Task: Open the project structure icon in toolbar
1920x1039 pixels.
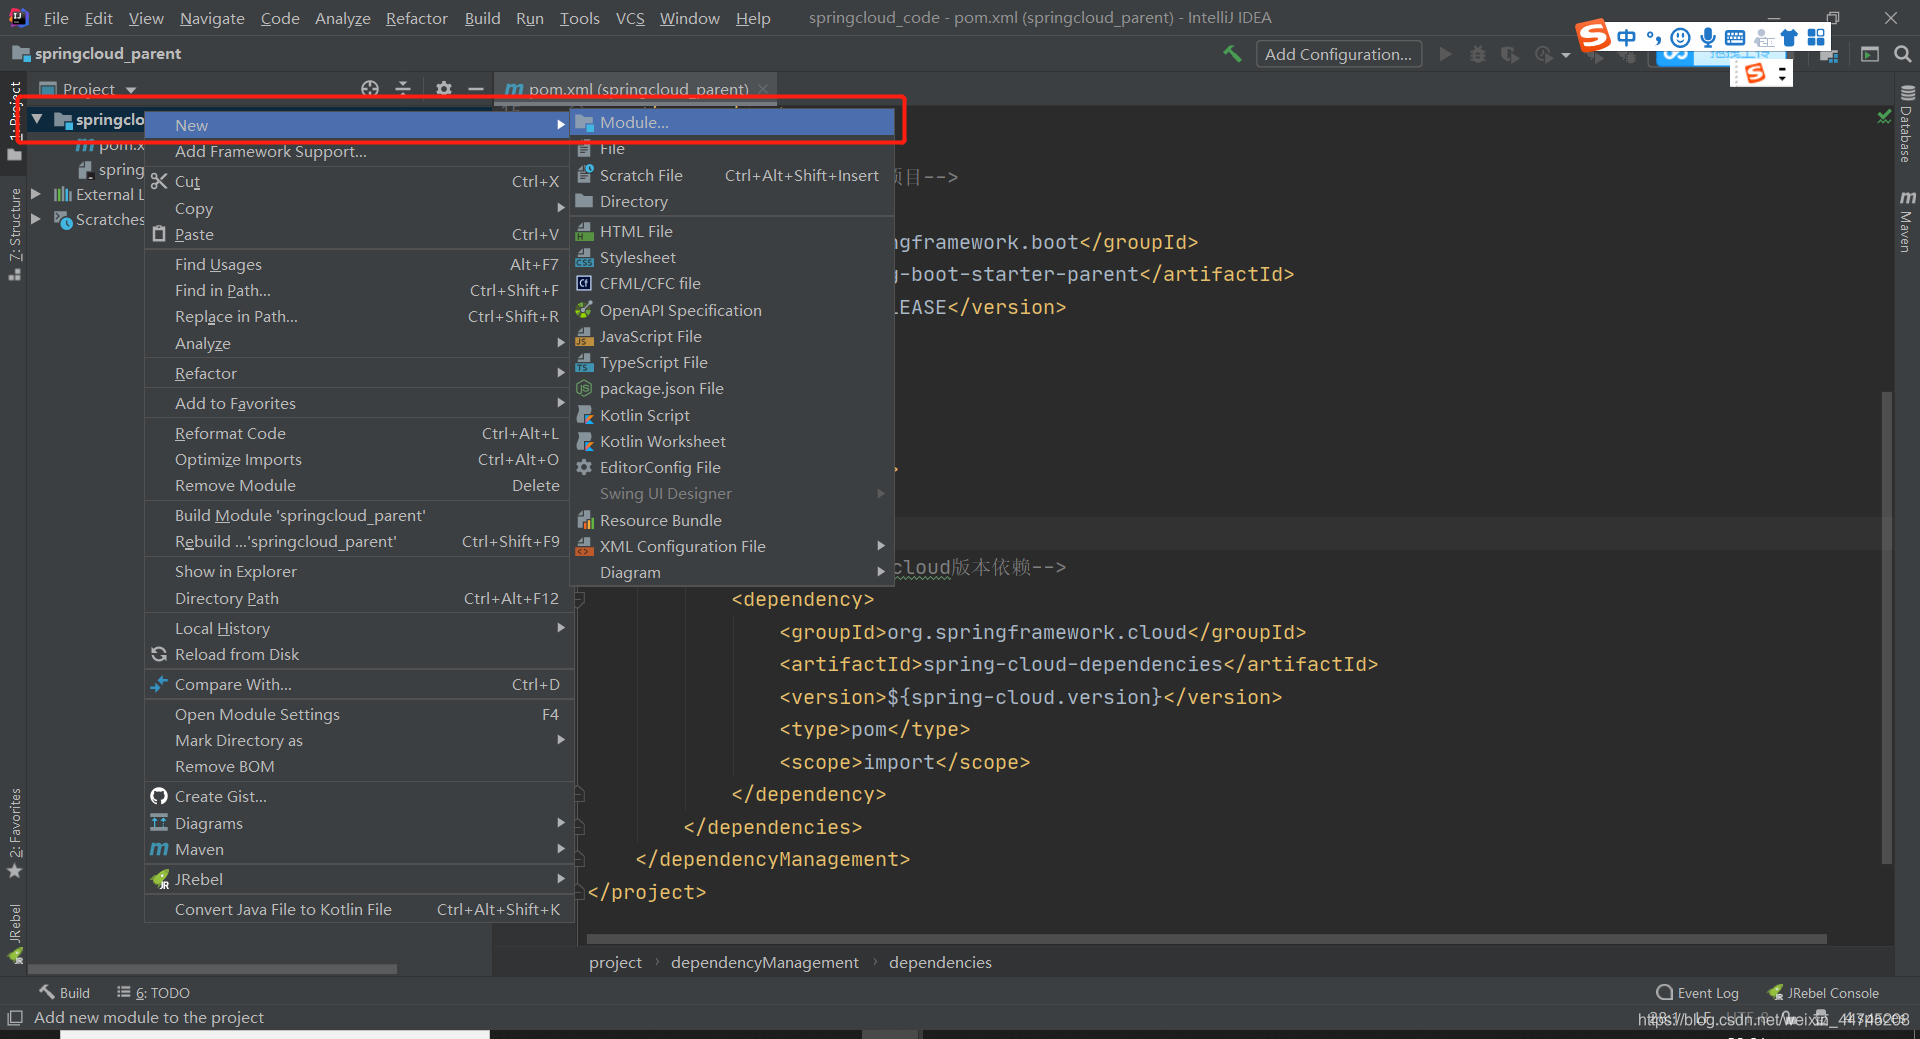Action: click(1829, 54)
